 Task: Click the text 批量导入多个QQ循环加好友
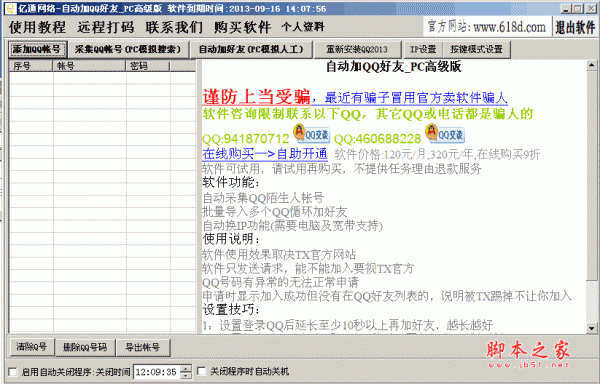point(275,212)
